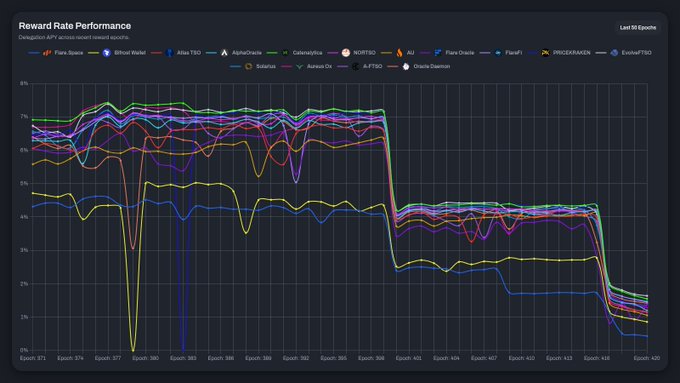Click the 7% y-axis label
This screenshot has width=680, height=383.
click(x=24, y=117)
